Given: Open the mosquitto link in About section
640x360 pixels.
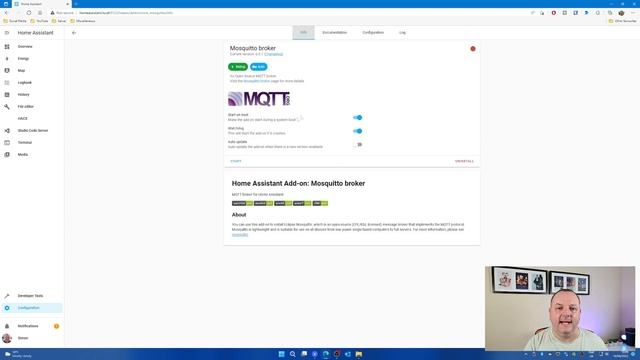Looking at the screenshot, I should pos(240,235).
